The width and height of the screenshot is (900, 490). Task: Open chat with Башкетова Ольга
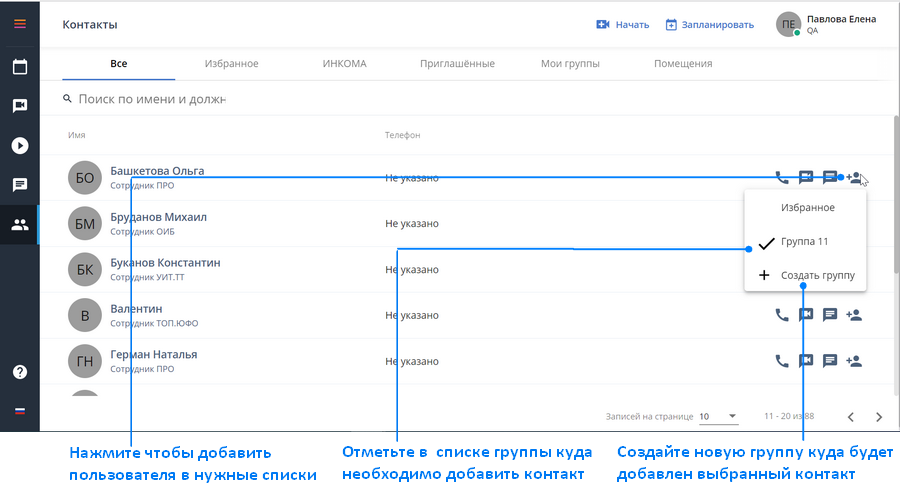(x=830, y=177)
